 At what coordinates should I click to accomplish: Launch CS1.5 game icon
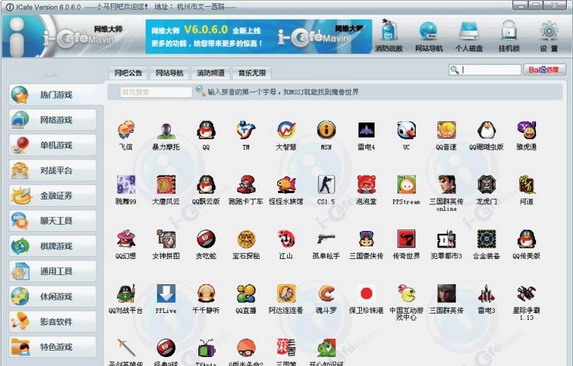[326, 184]
